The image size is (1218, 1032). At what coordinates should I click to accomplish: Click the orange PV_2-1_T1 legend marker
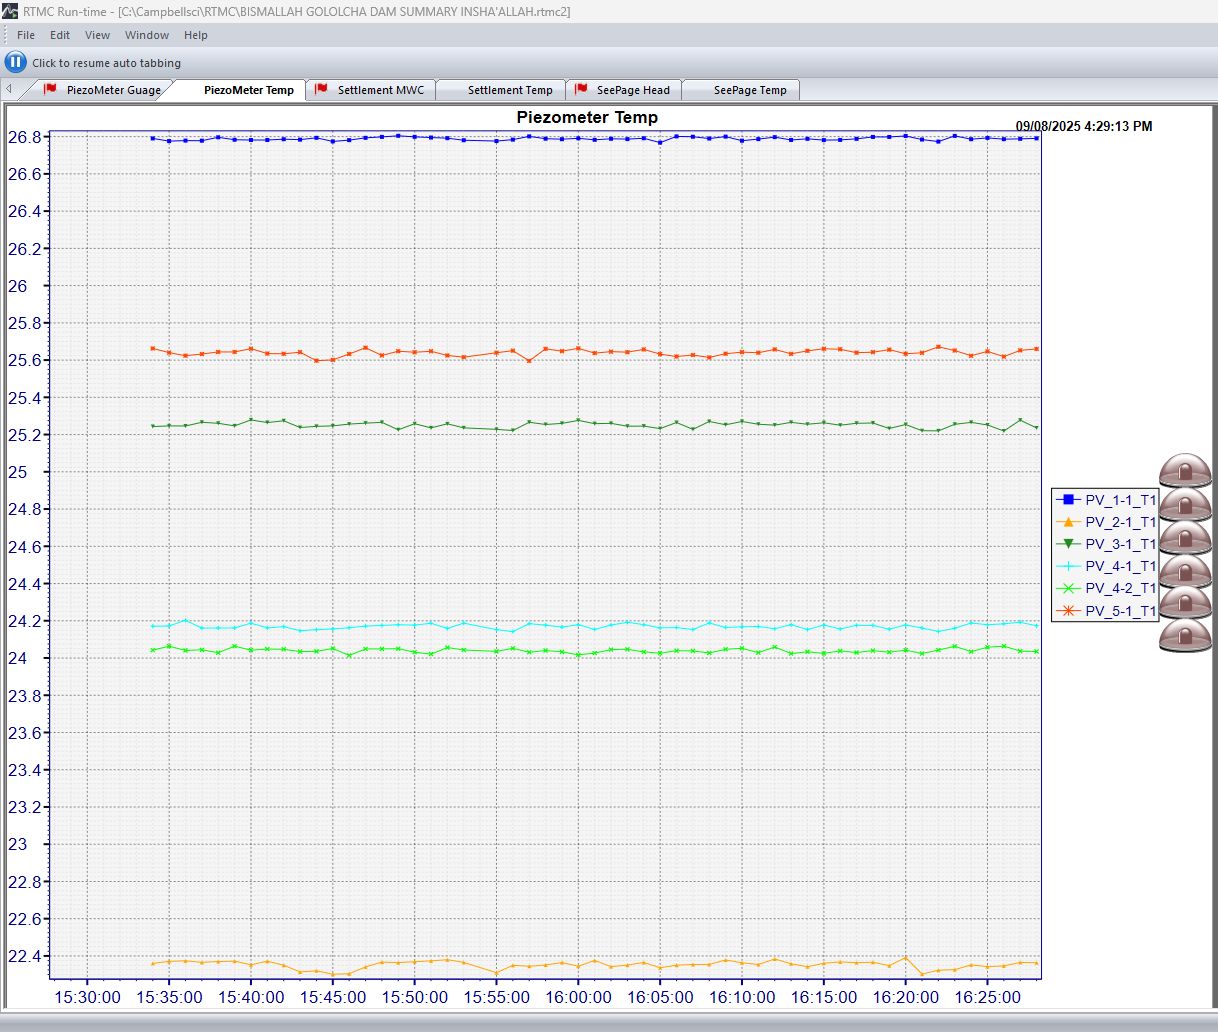(1067, 522)
